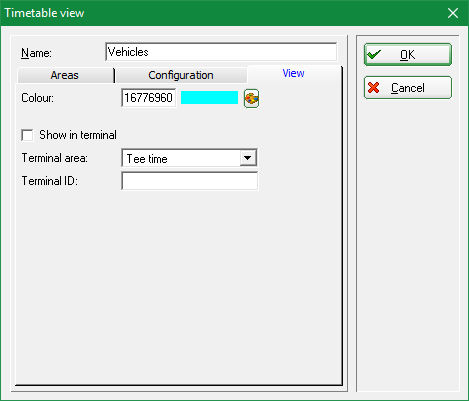Click the Name field containing Vehicles
This screenshot has height=401, width=469.
pyautogui.click(x=221, y=52)
